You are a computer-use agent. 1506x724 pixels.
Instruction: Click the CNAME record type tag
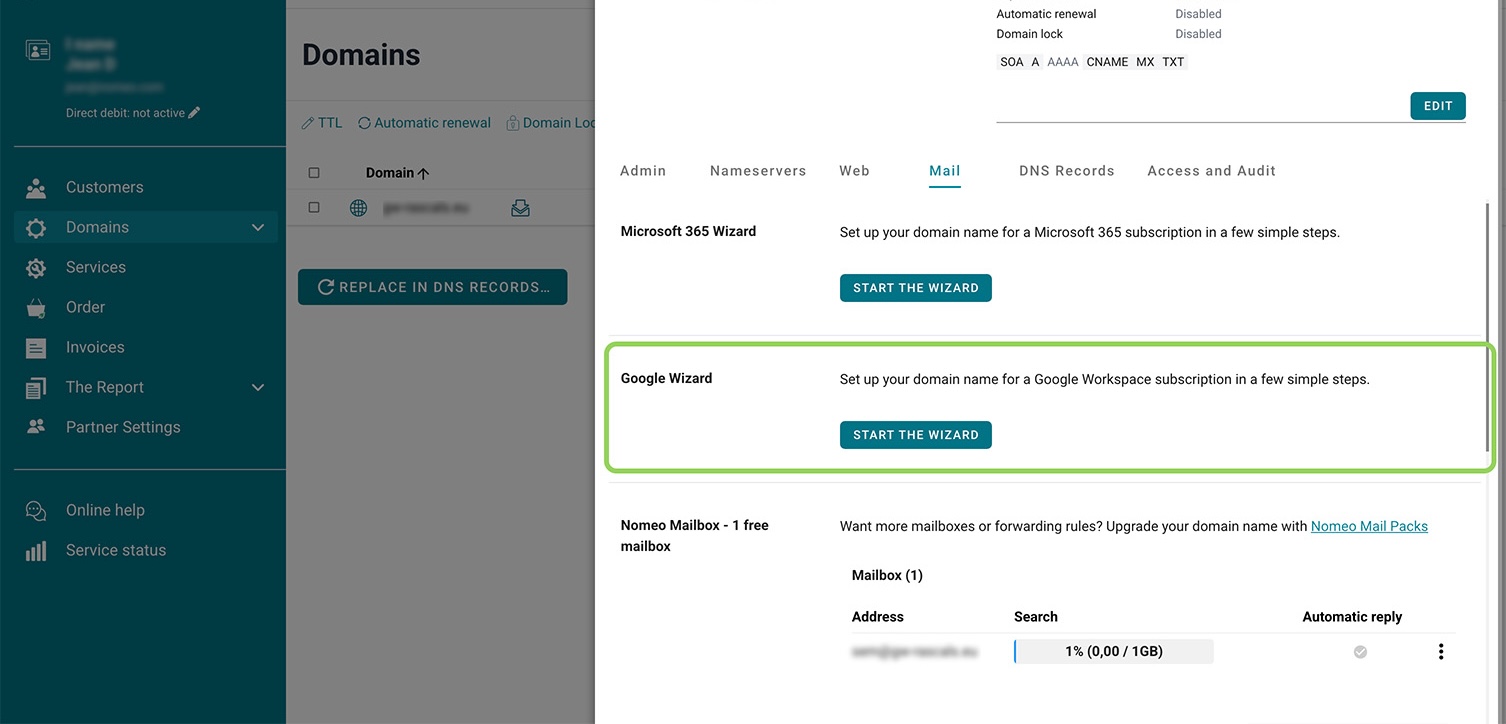(x=1107, y=62)
